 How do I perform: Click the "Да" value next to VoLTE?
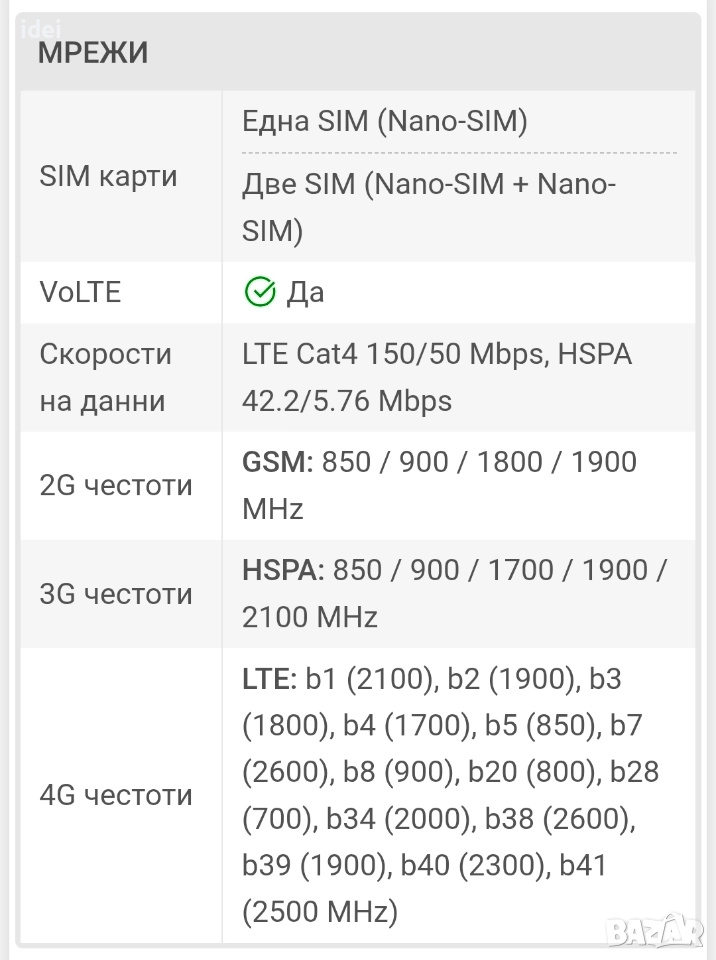[x=305, y=292]
